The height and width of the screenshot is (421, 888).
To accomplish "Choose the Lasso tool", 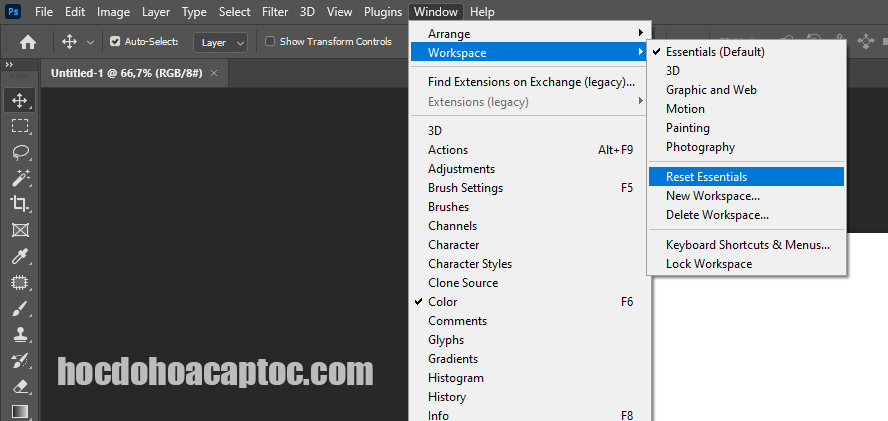I will [x=19, y=152].
